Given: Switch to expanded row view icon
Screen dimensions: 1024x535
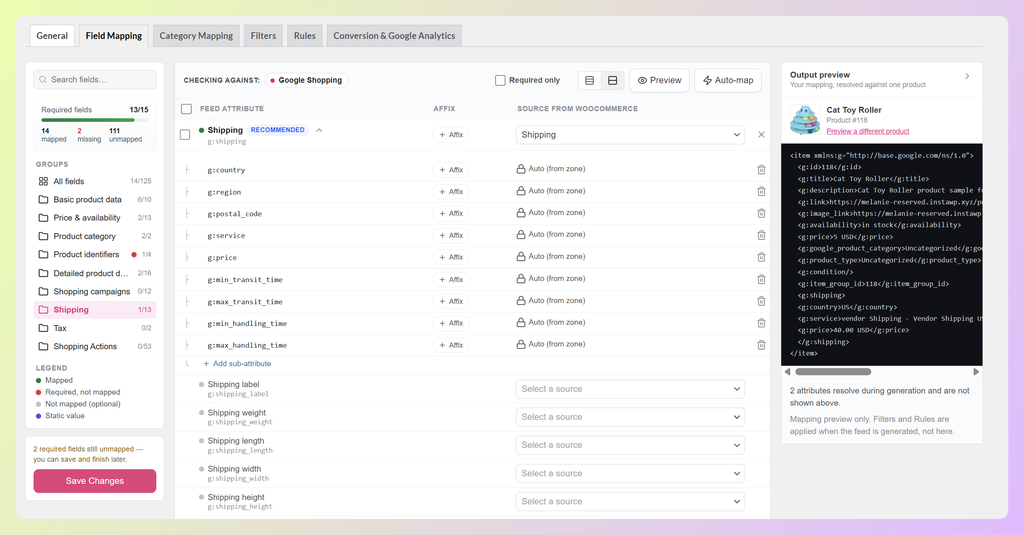Looking at the screenshot, I should tap(613, 80).
